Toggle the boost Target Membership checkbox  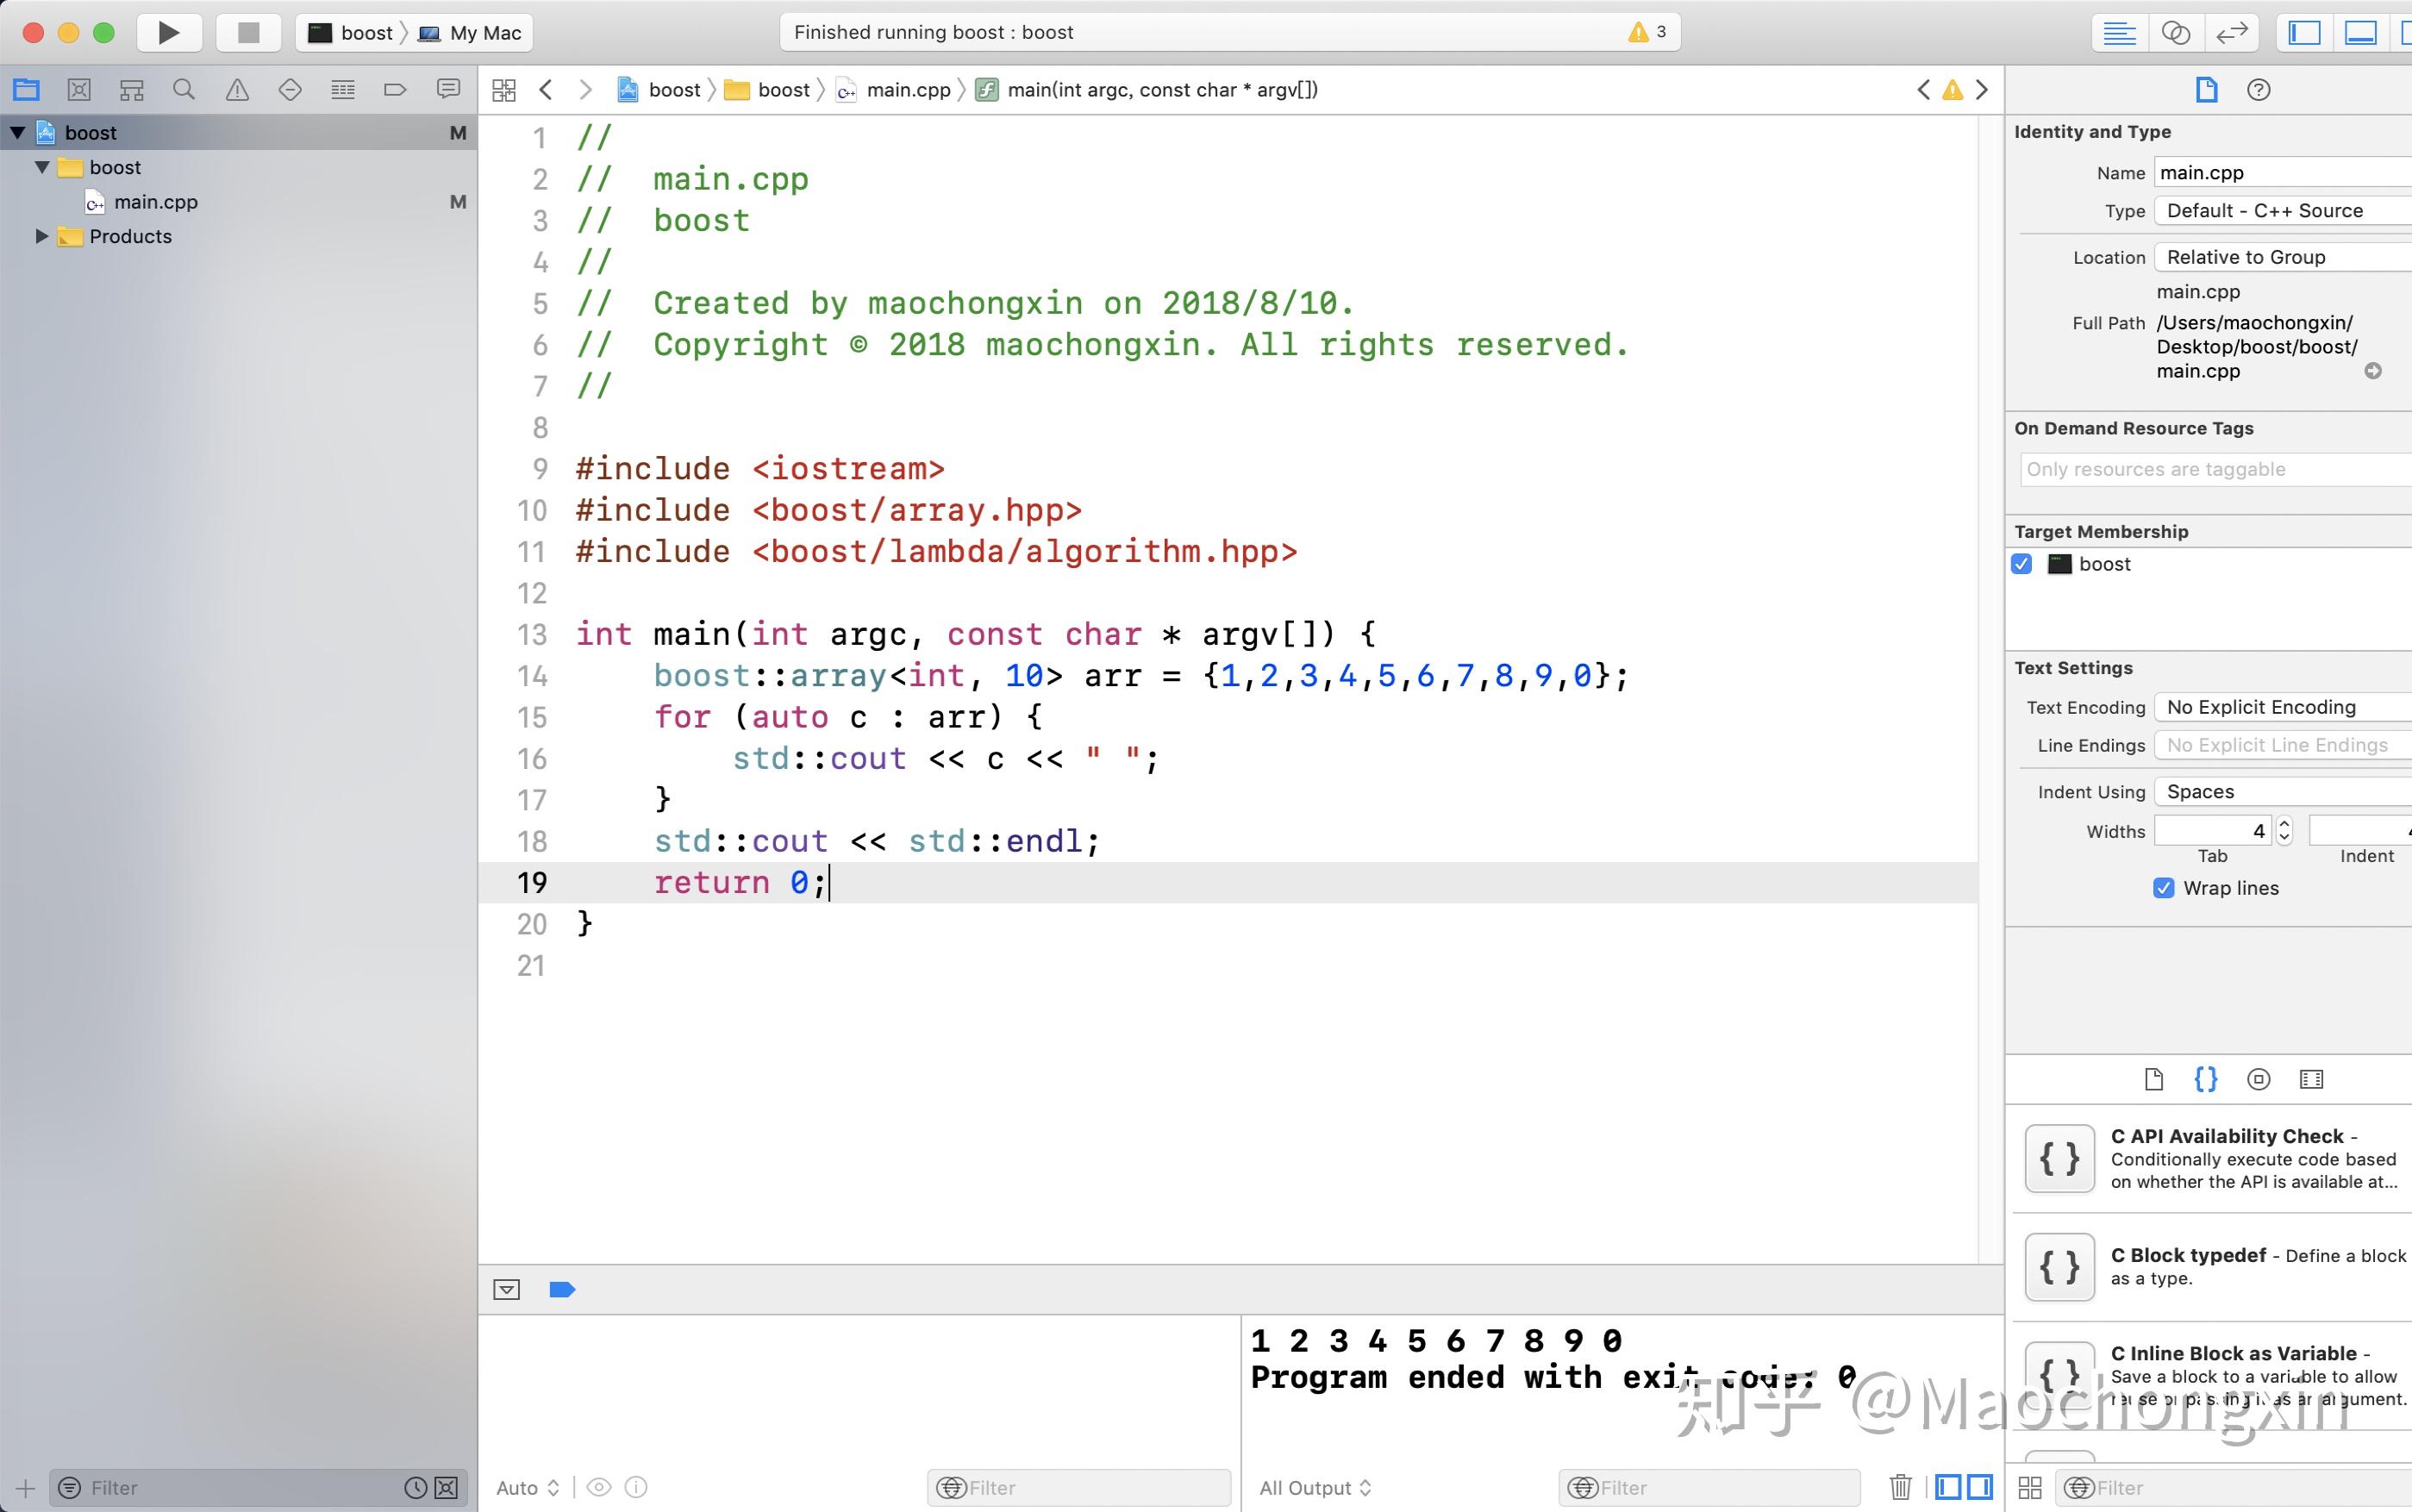2022,564
